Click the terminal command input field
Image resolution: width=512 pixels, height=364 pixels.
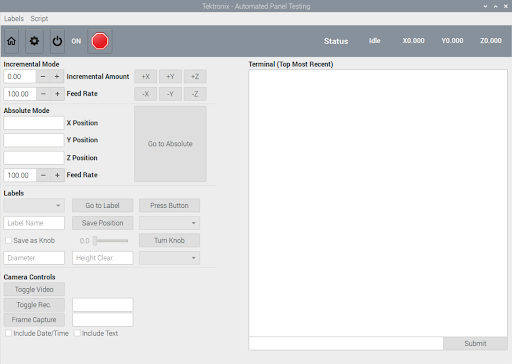[346, 343]
